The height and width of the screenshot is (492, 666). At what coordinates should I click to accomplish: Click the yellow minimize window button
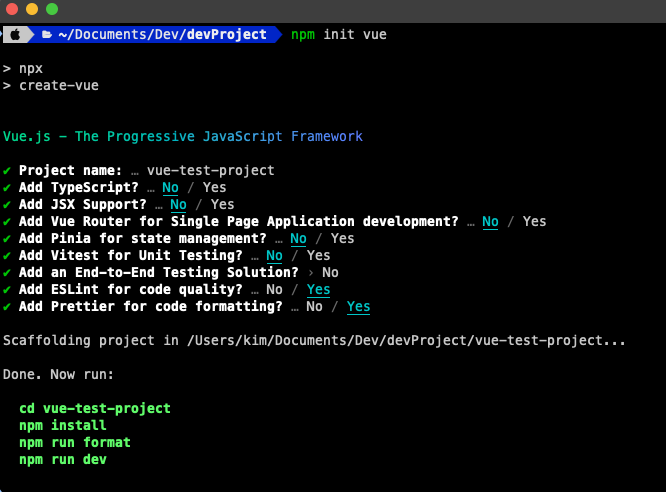[32, 9]
